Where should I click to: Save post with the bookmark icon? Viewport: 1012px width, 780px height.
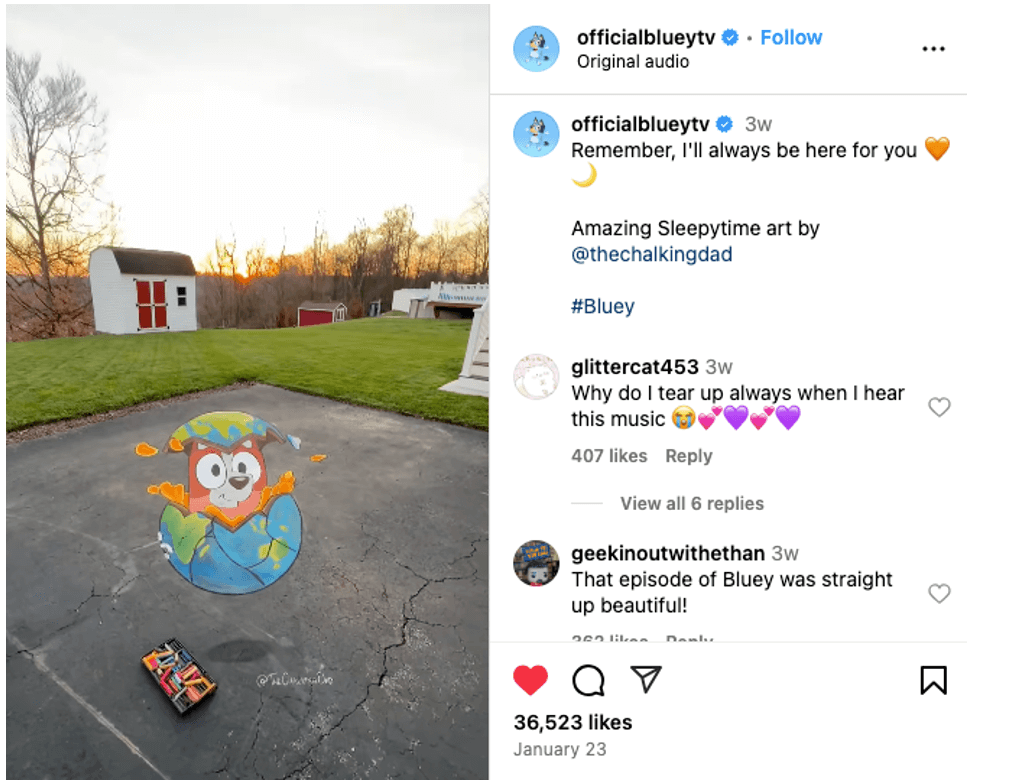click(933, 680)
